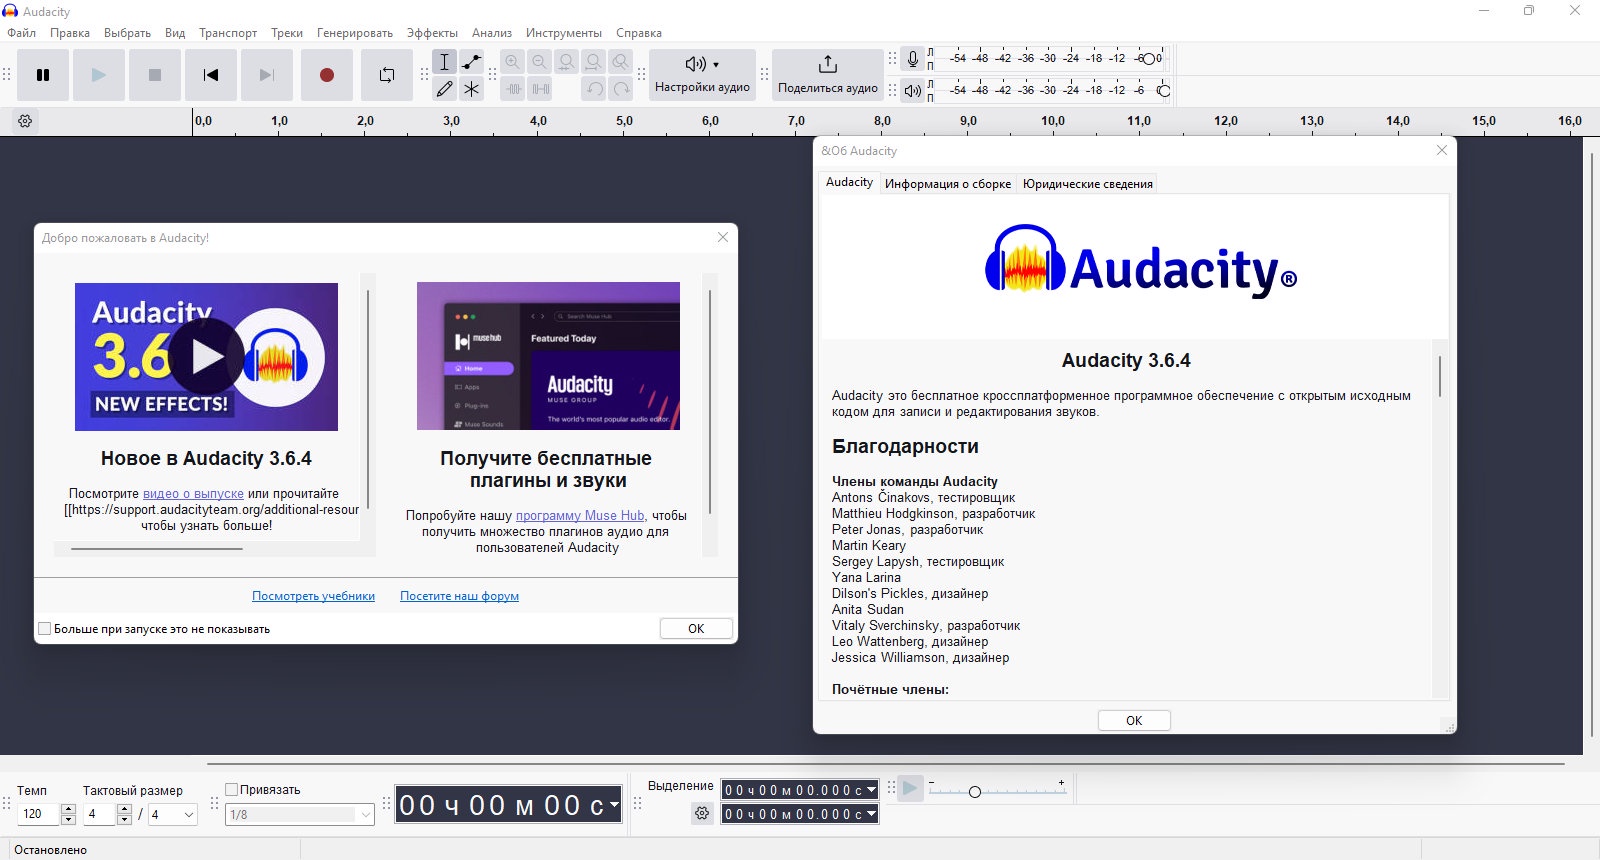Select the Multi-tool asterisk icon
The image size is (1600, 860).
coord(472,89)
